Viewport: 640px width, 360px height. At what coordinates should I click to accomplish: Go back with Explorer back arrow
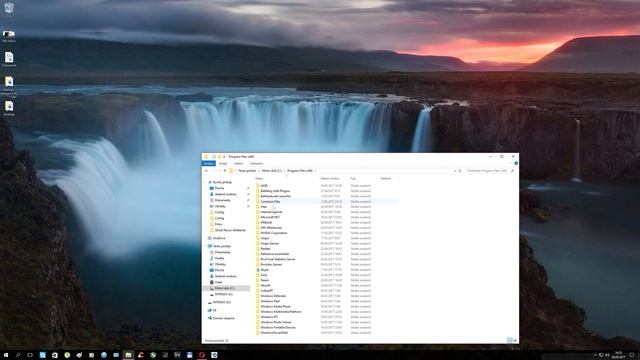click(207, 171)
